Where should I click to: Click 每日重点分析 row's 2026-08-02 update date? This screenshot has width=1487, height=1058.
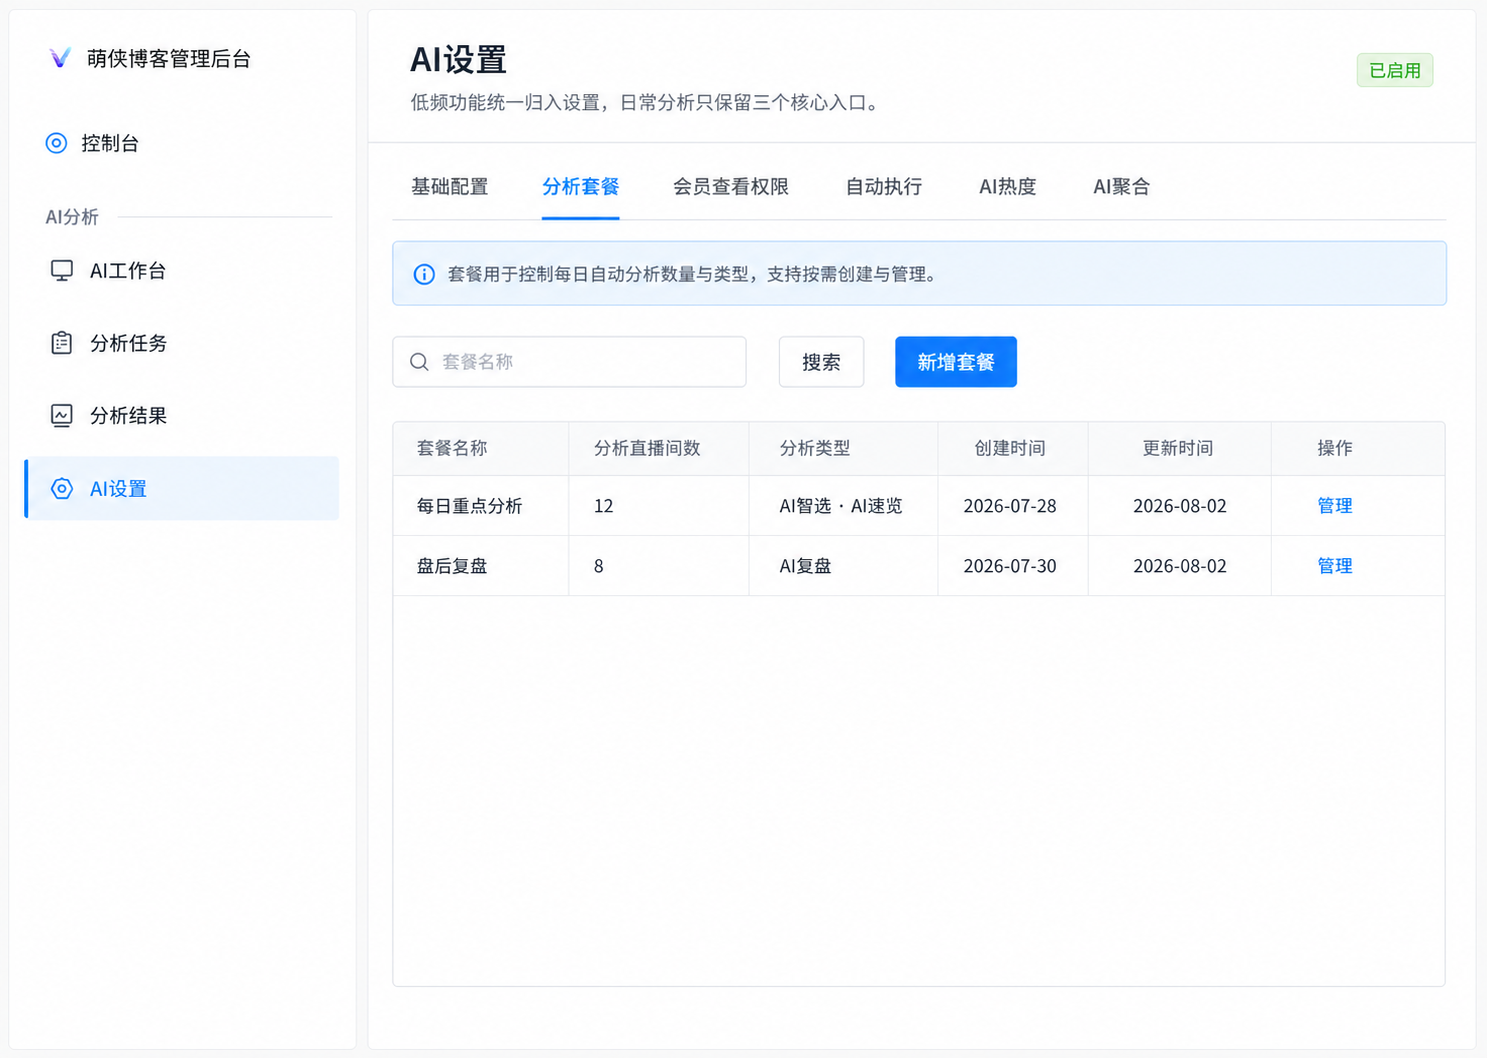[x=1180, y=506]
